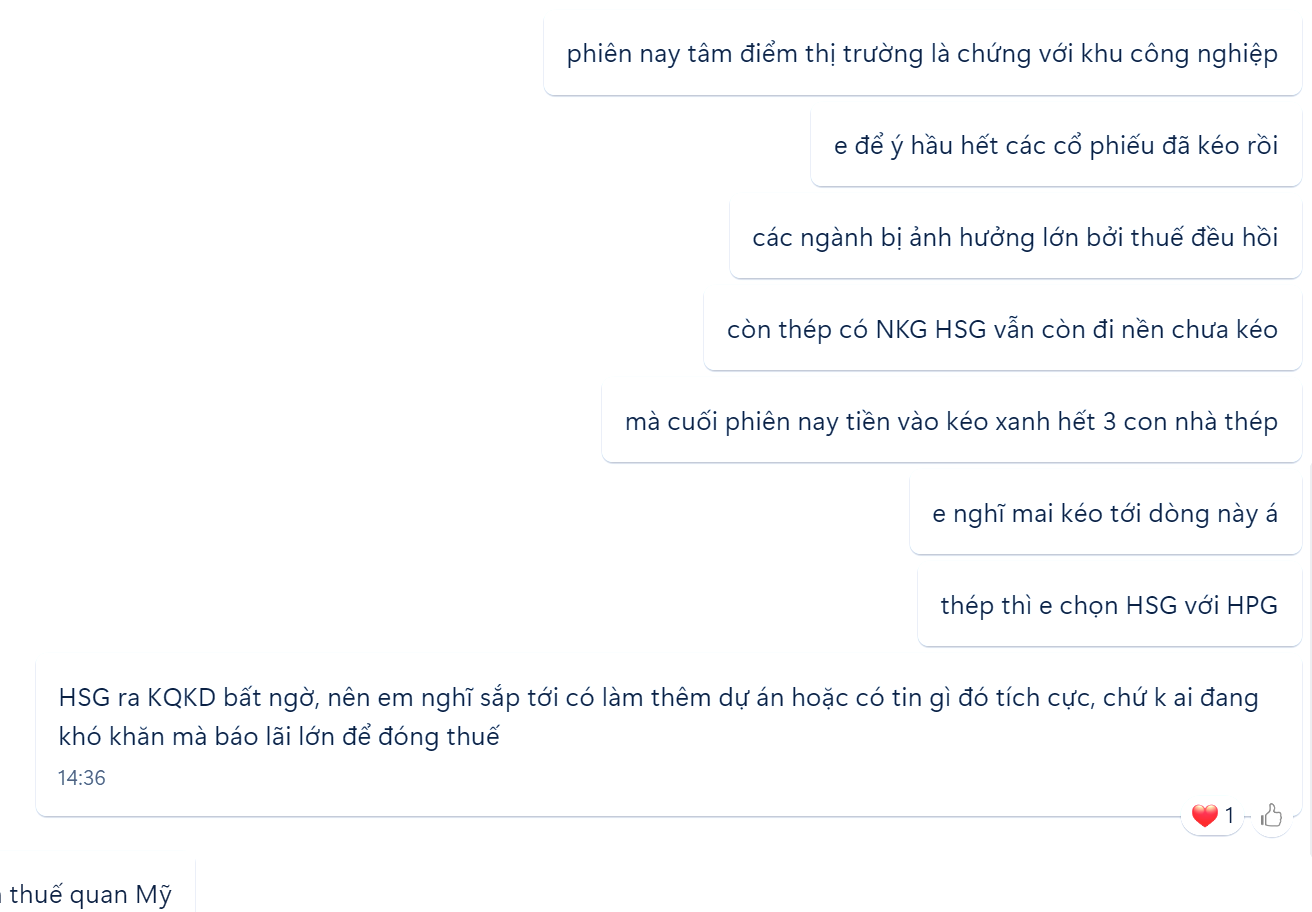Click '3 con nhà thép' text in message

(x=1190, y=423)
